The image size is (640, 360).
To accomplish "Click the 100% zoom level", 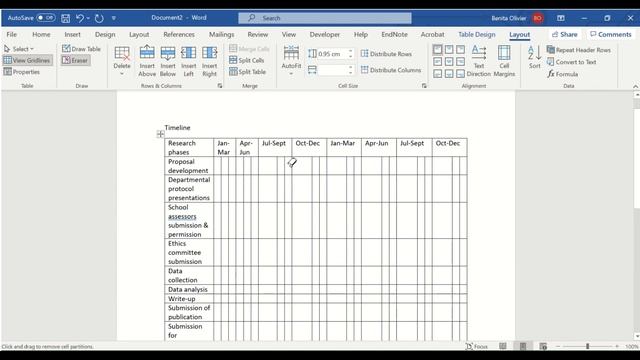I will click(x=631, y=346).
